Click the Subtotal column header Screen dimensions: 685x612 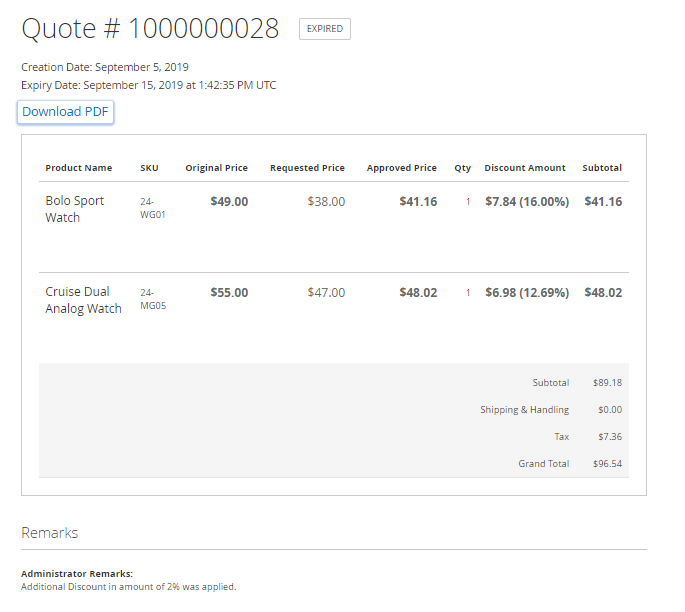[x=602, y=168]
